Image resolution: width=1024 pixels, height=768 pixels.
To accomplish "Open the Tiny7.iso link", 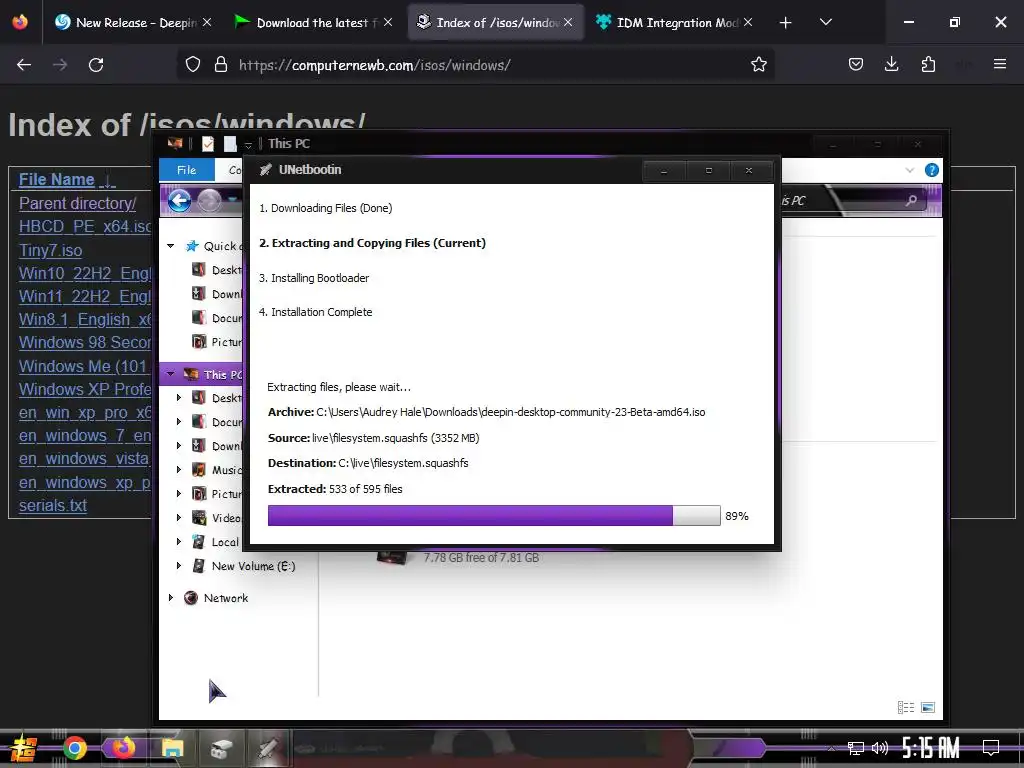I will [x=50, y=250].
